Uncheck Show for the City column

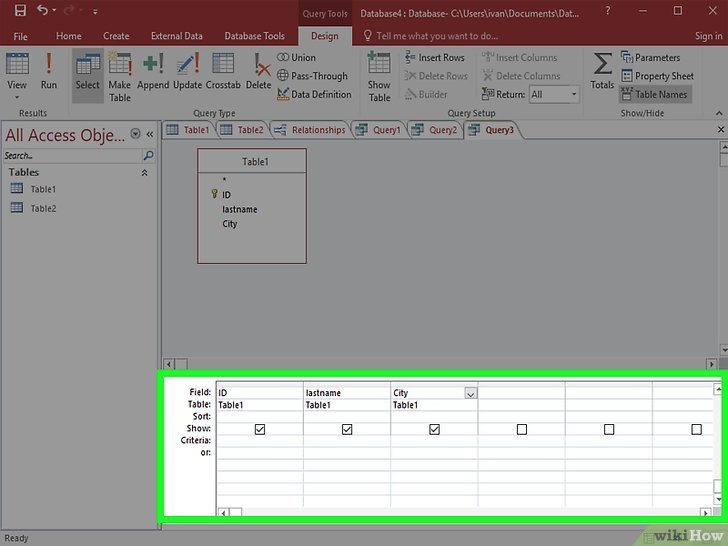pos(434,429)
